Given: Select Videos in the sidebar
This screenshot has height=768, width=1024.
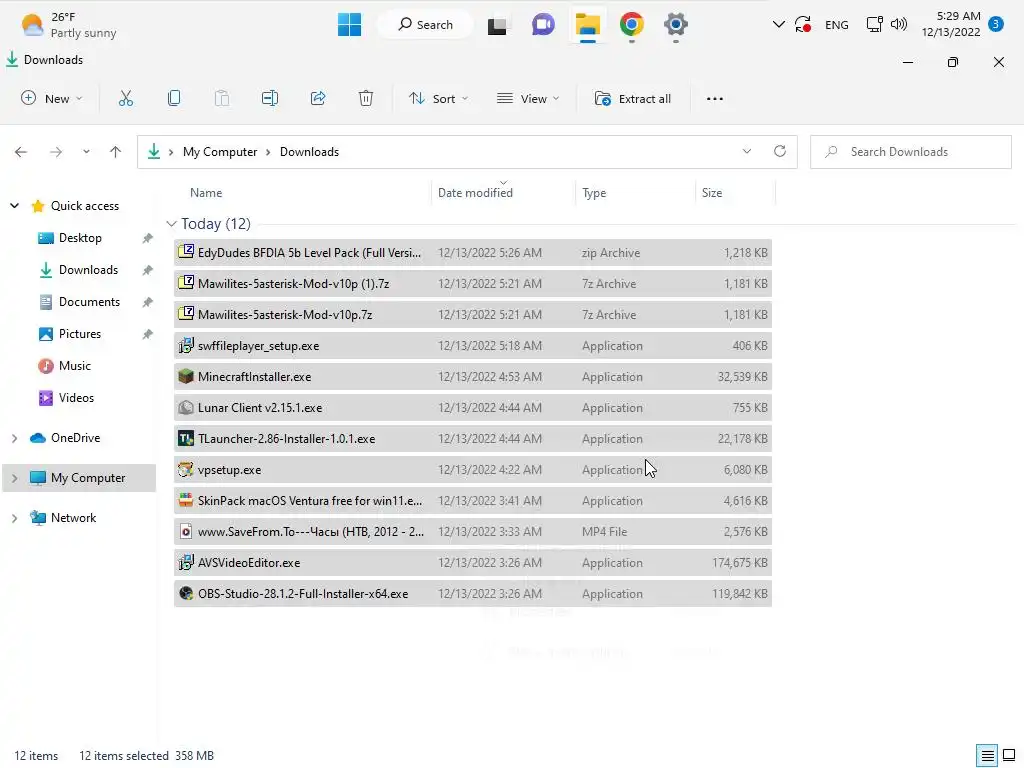Looking at the screenshot, I should point(76,398).
